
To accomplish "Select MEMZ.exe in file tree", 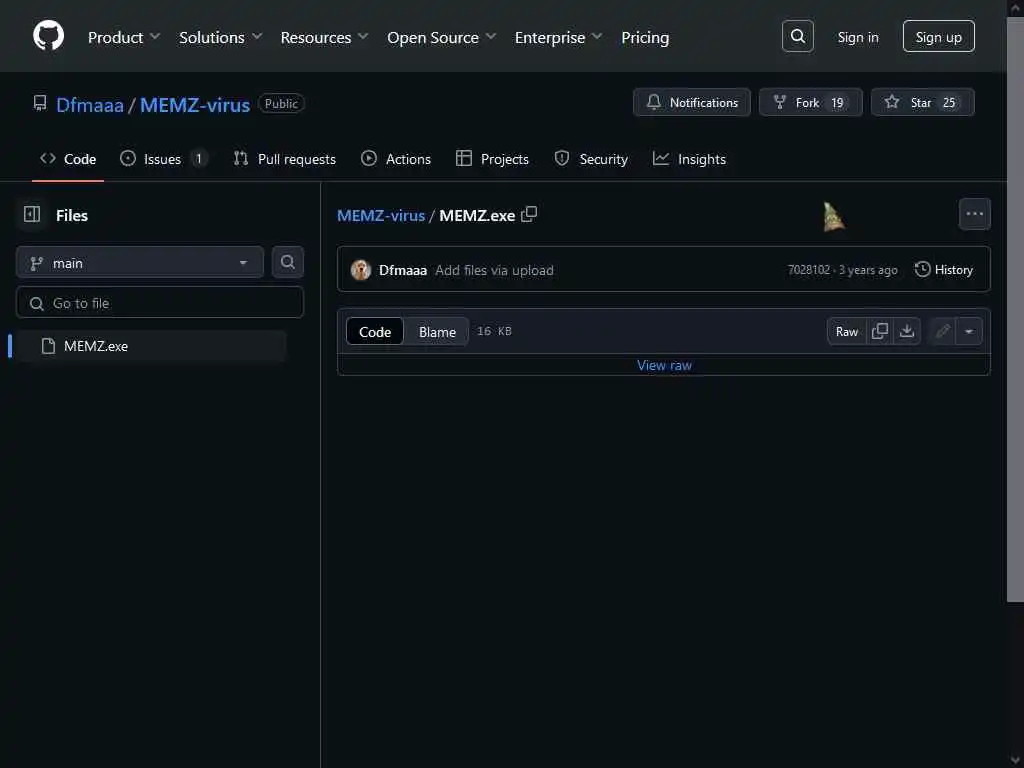I will click(150, 345).
